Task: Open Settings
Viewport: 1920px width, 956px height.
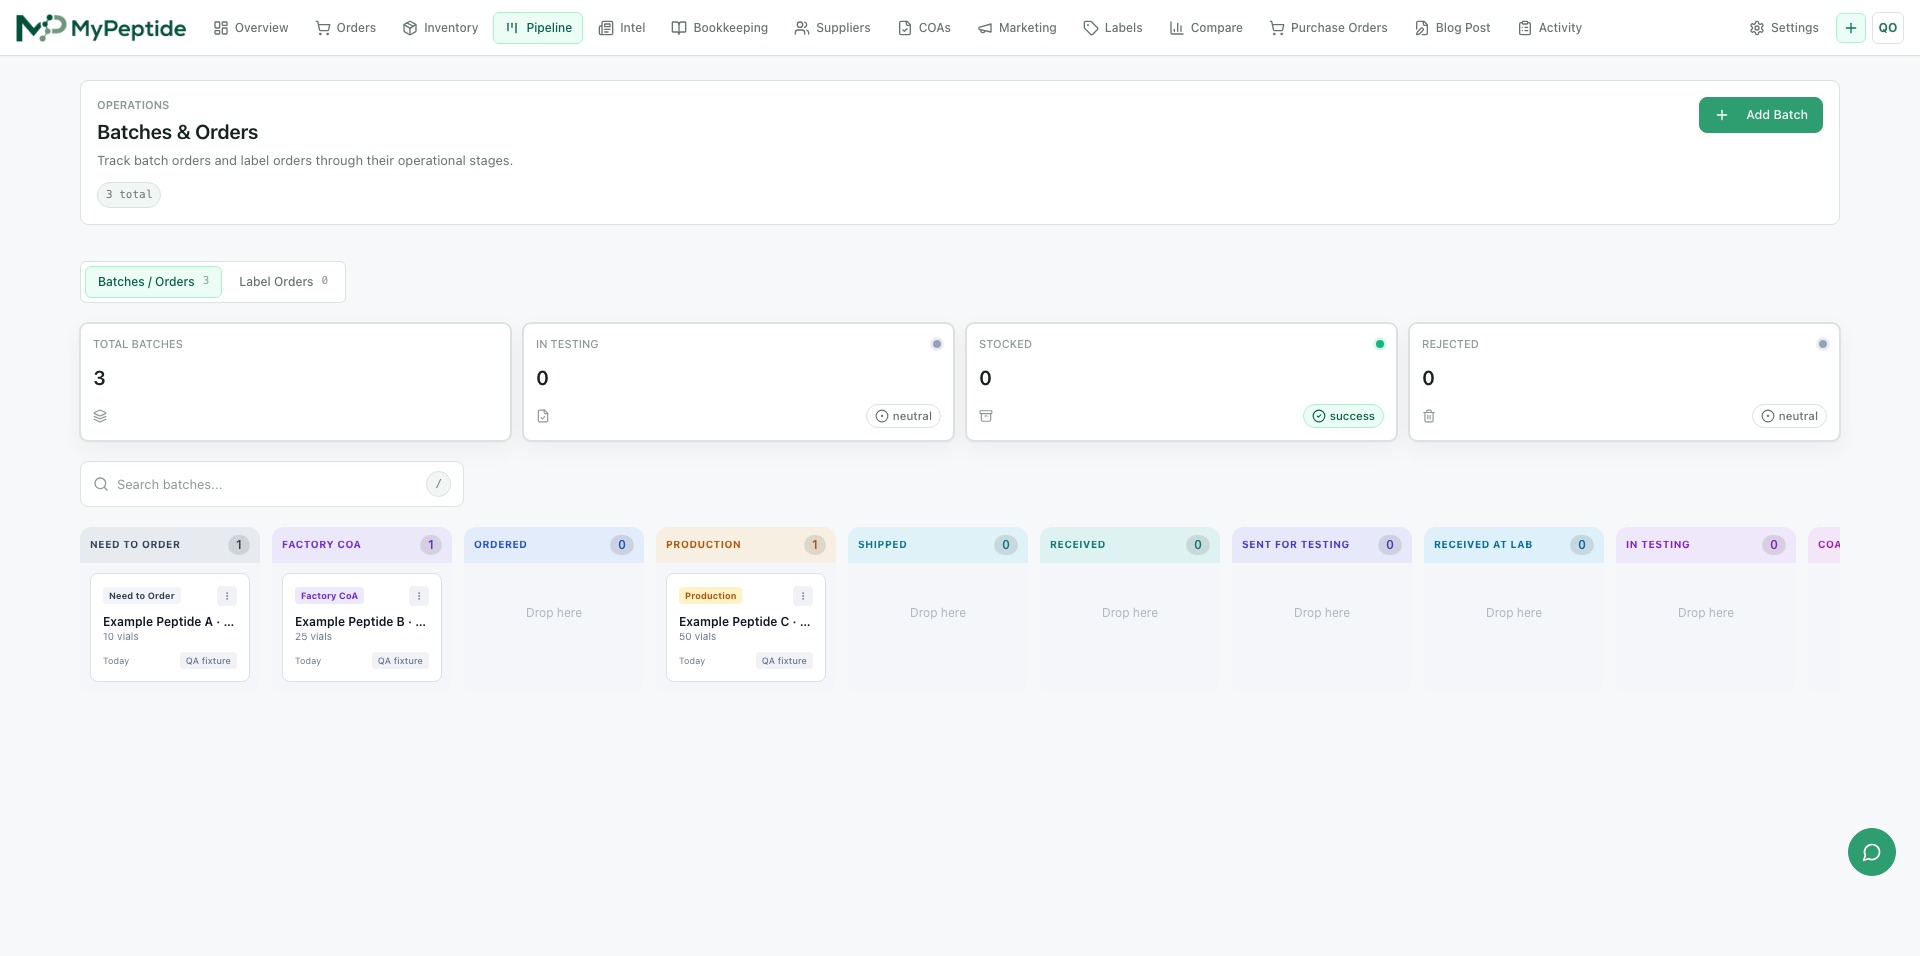Action: tap(1784, 28)
